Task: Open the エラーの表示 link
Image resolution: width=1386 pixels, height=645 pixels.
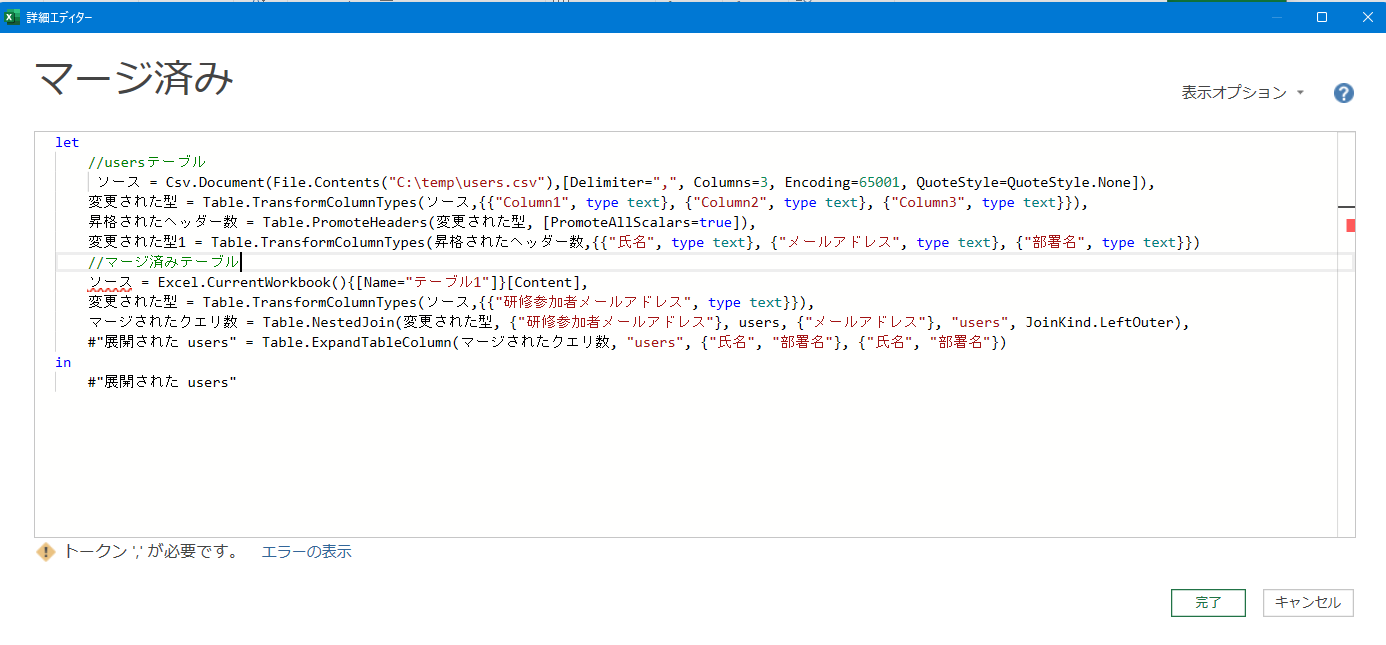Action: pos(307,552)
